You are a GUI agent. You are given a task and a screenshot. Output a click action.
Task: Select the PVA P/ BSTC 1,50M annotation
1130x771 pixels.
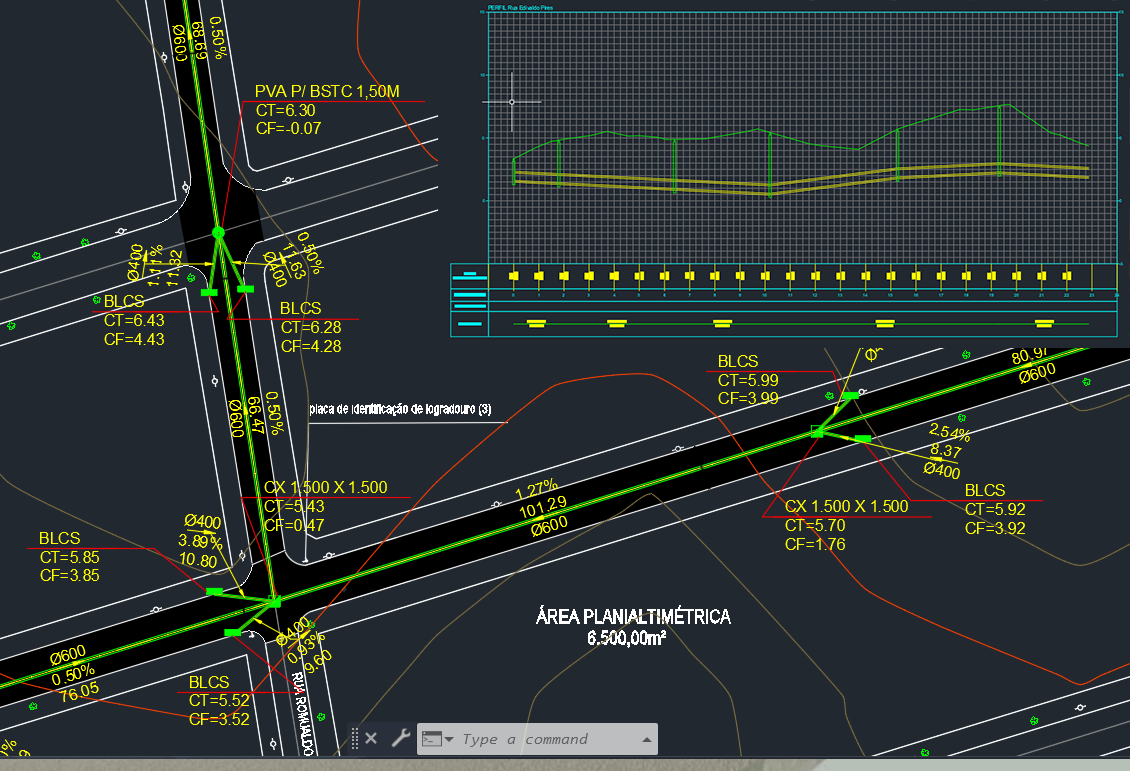(327, 91)
